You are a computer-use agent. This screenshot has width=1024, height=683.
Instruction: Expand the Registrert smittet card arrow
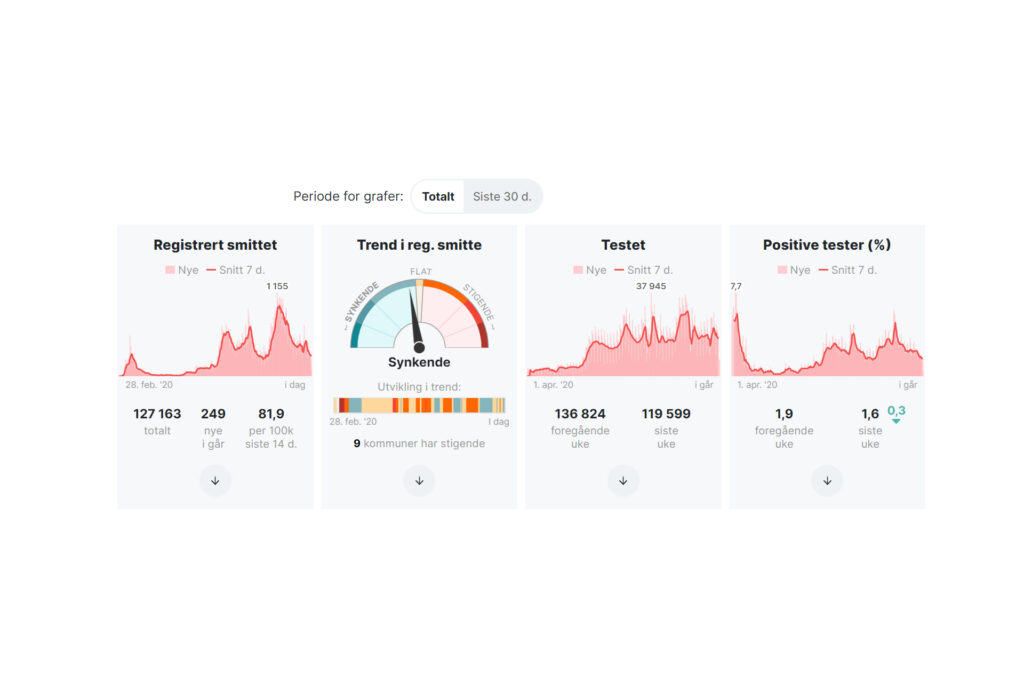tap(215, 481)
